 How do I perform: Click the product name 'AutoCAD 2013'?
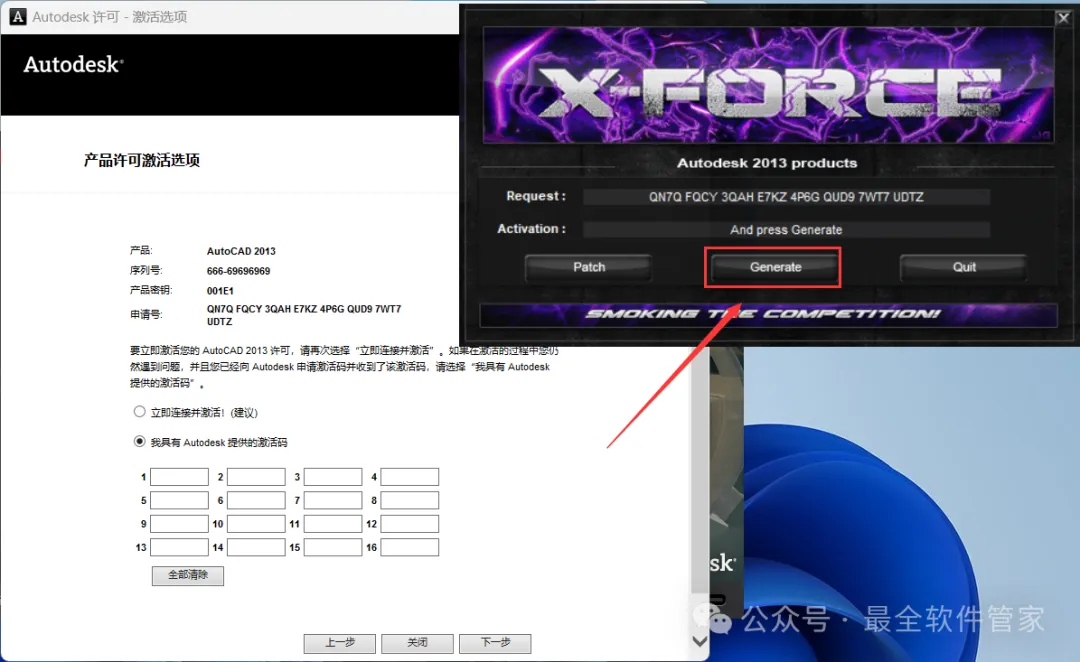241,251
